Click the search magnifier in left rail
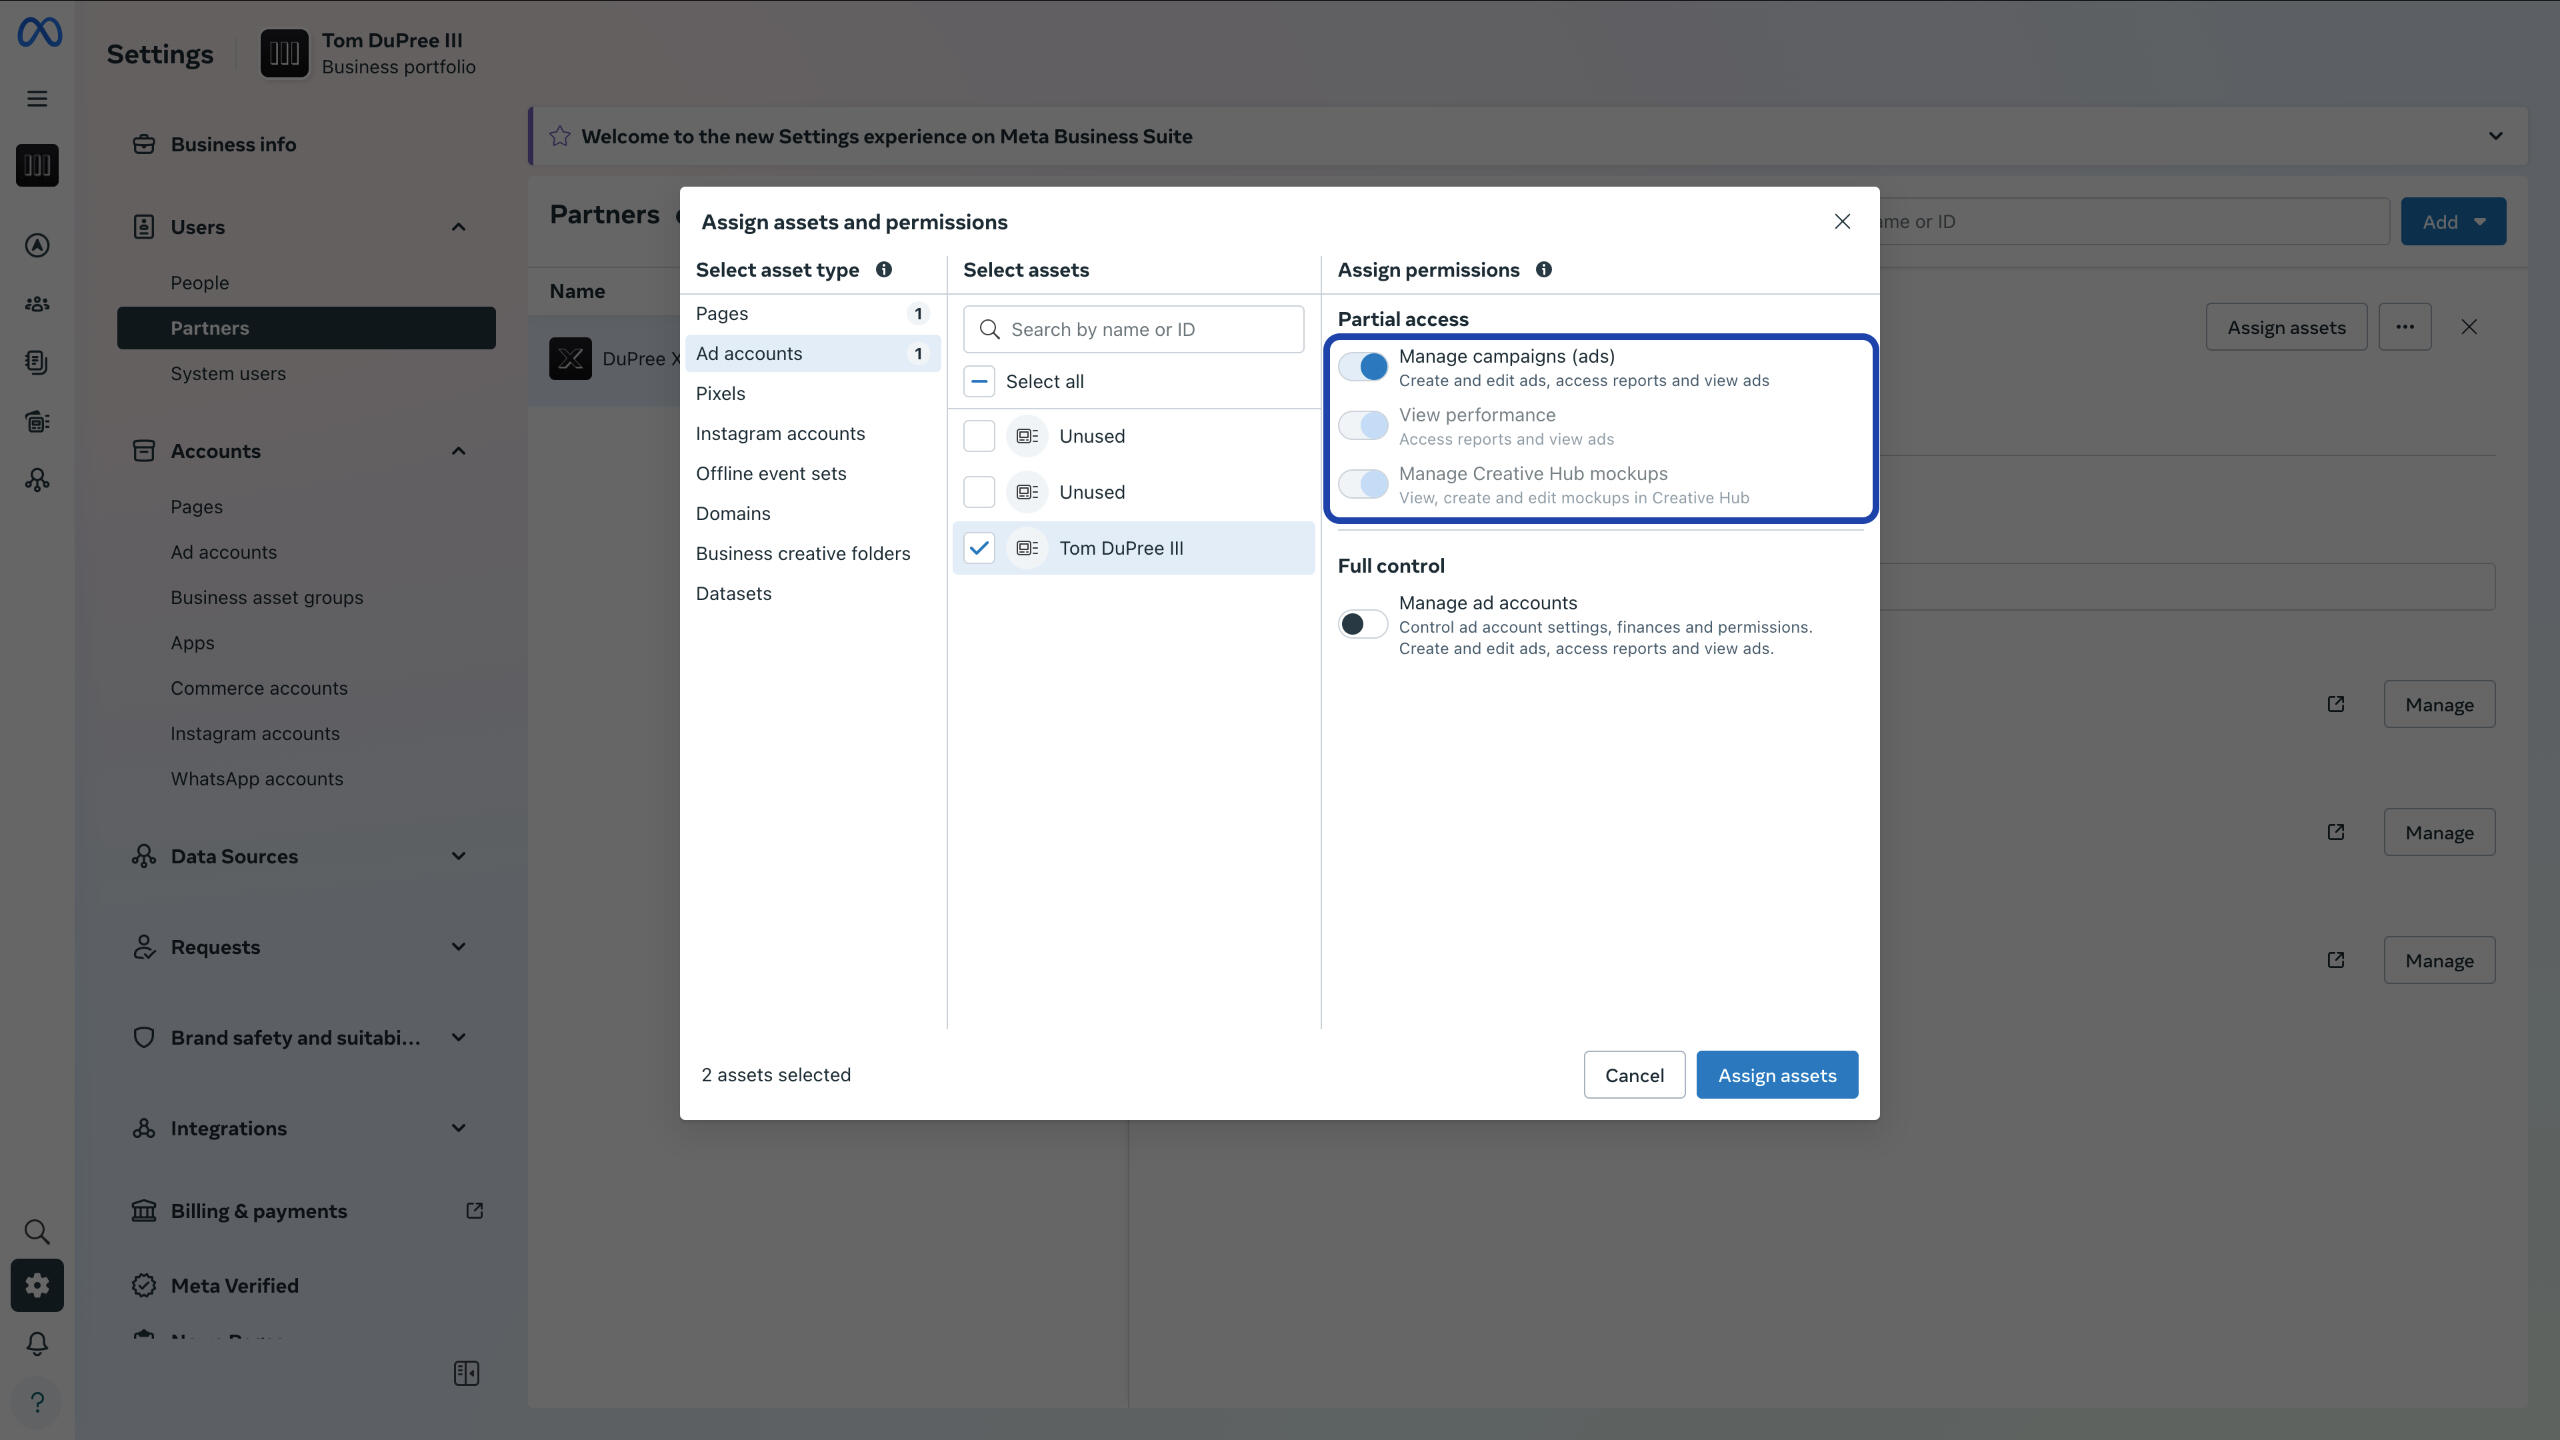The image size is (2560, 1440). click(x=37, y=1231)
